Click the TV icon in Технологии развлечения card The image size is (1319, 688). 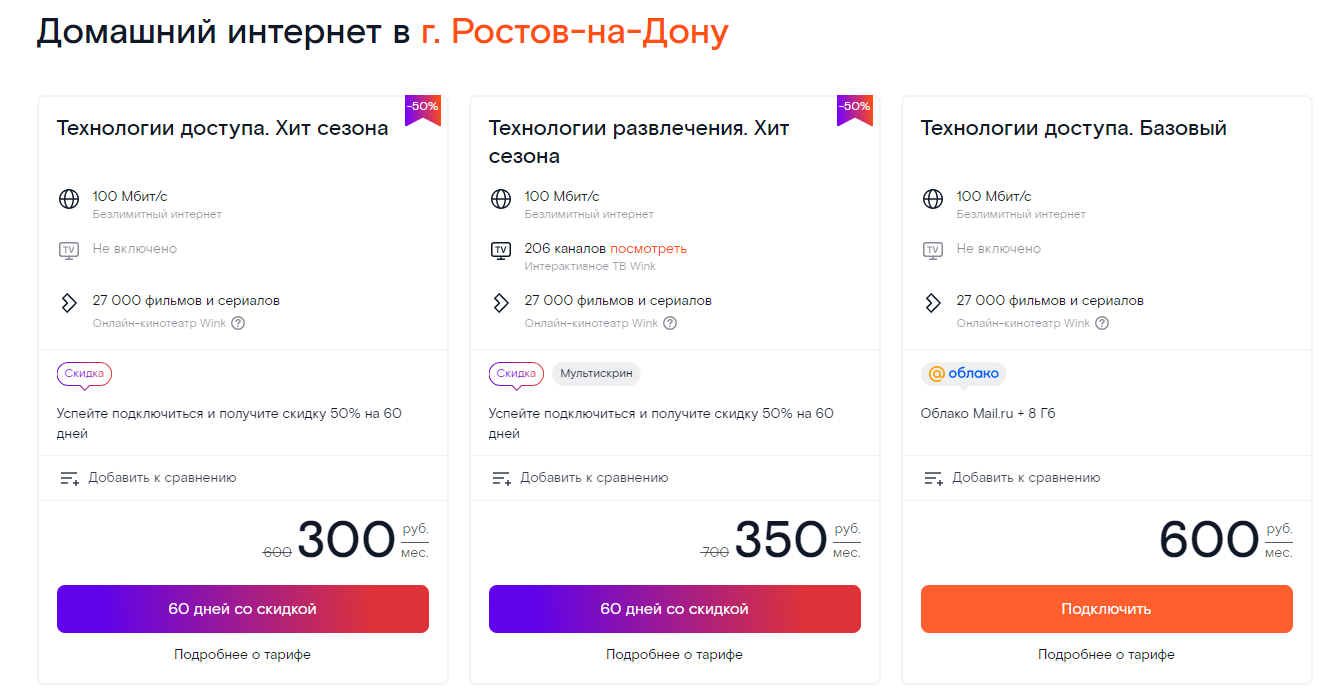(x=501, y=251)
